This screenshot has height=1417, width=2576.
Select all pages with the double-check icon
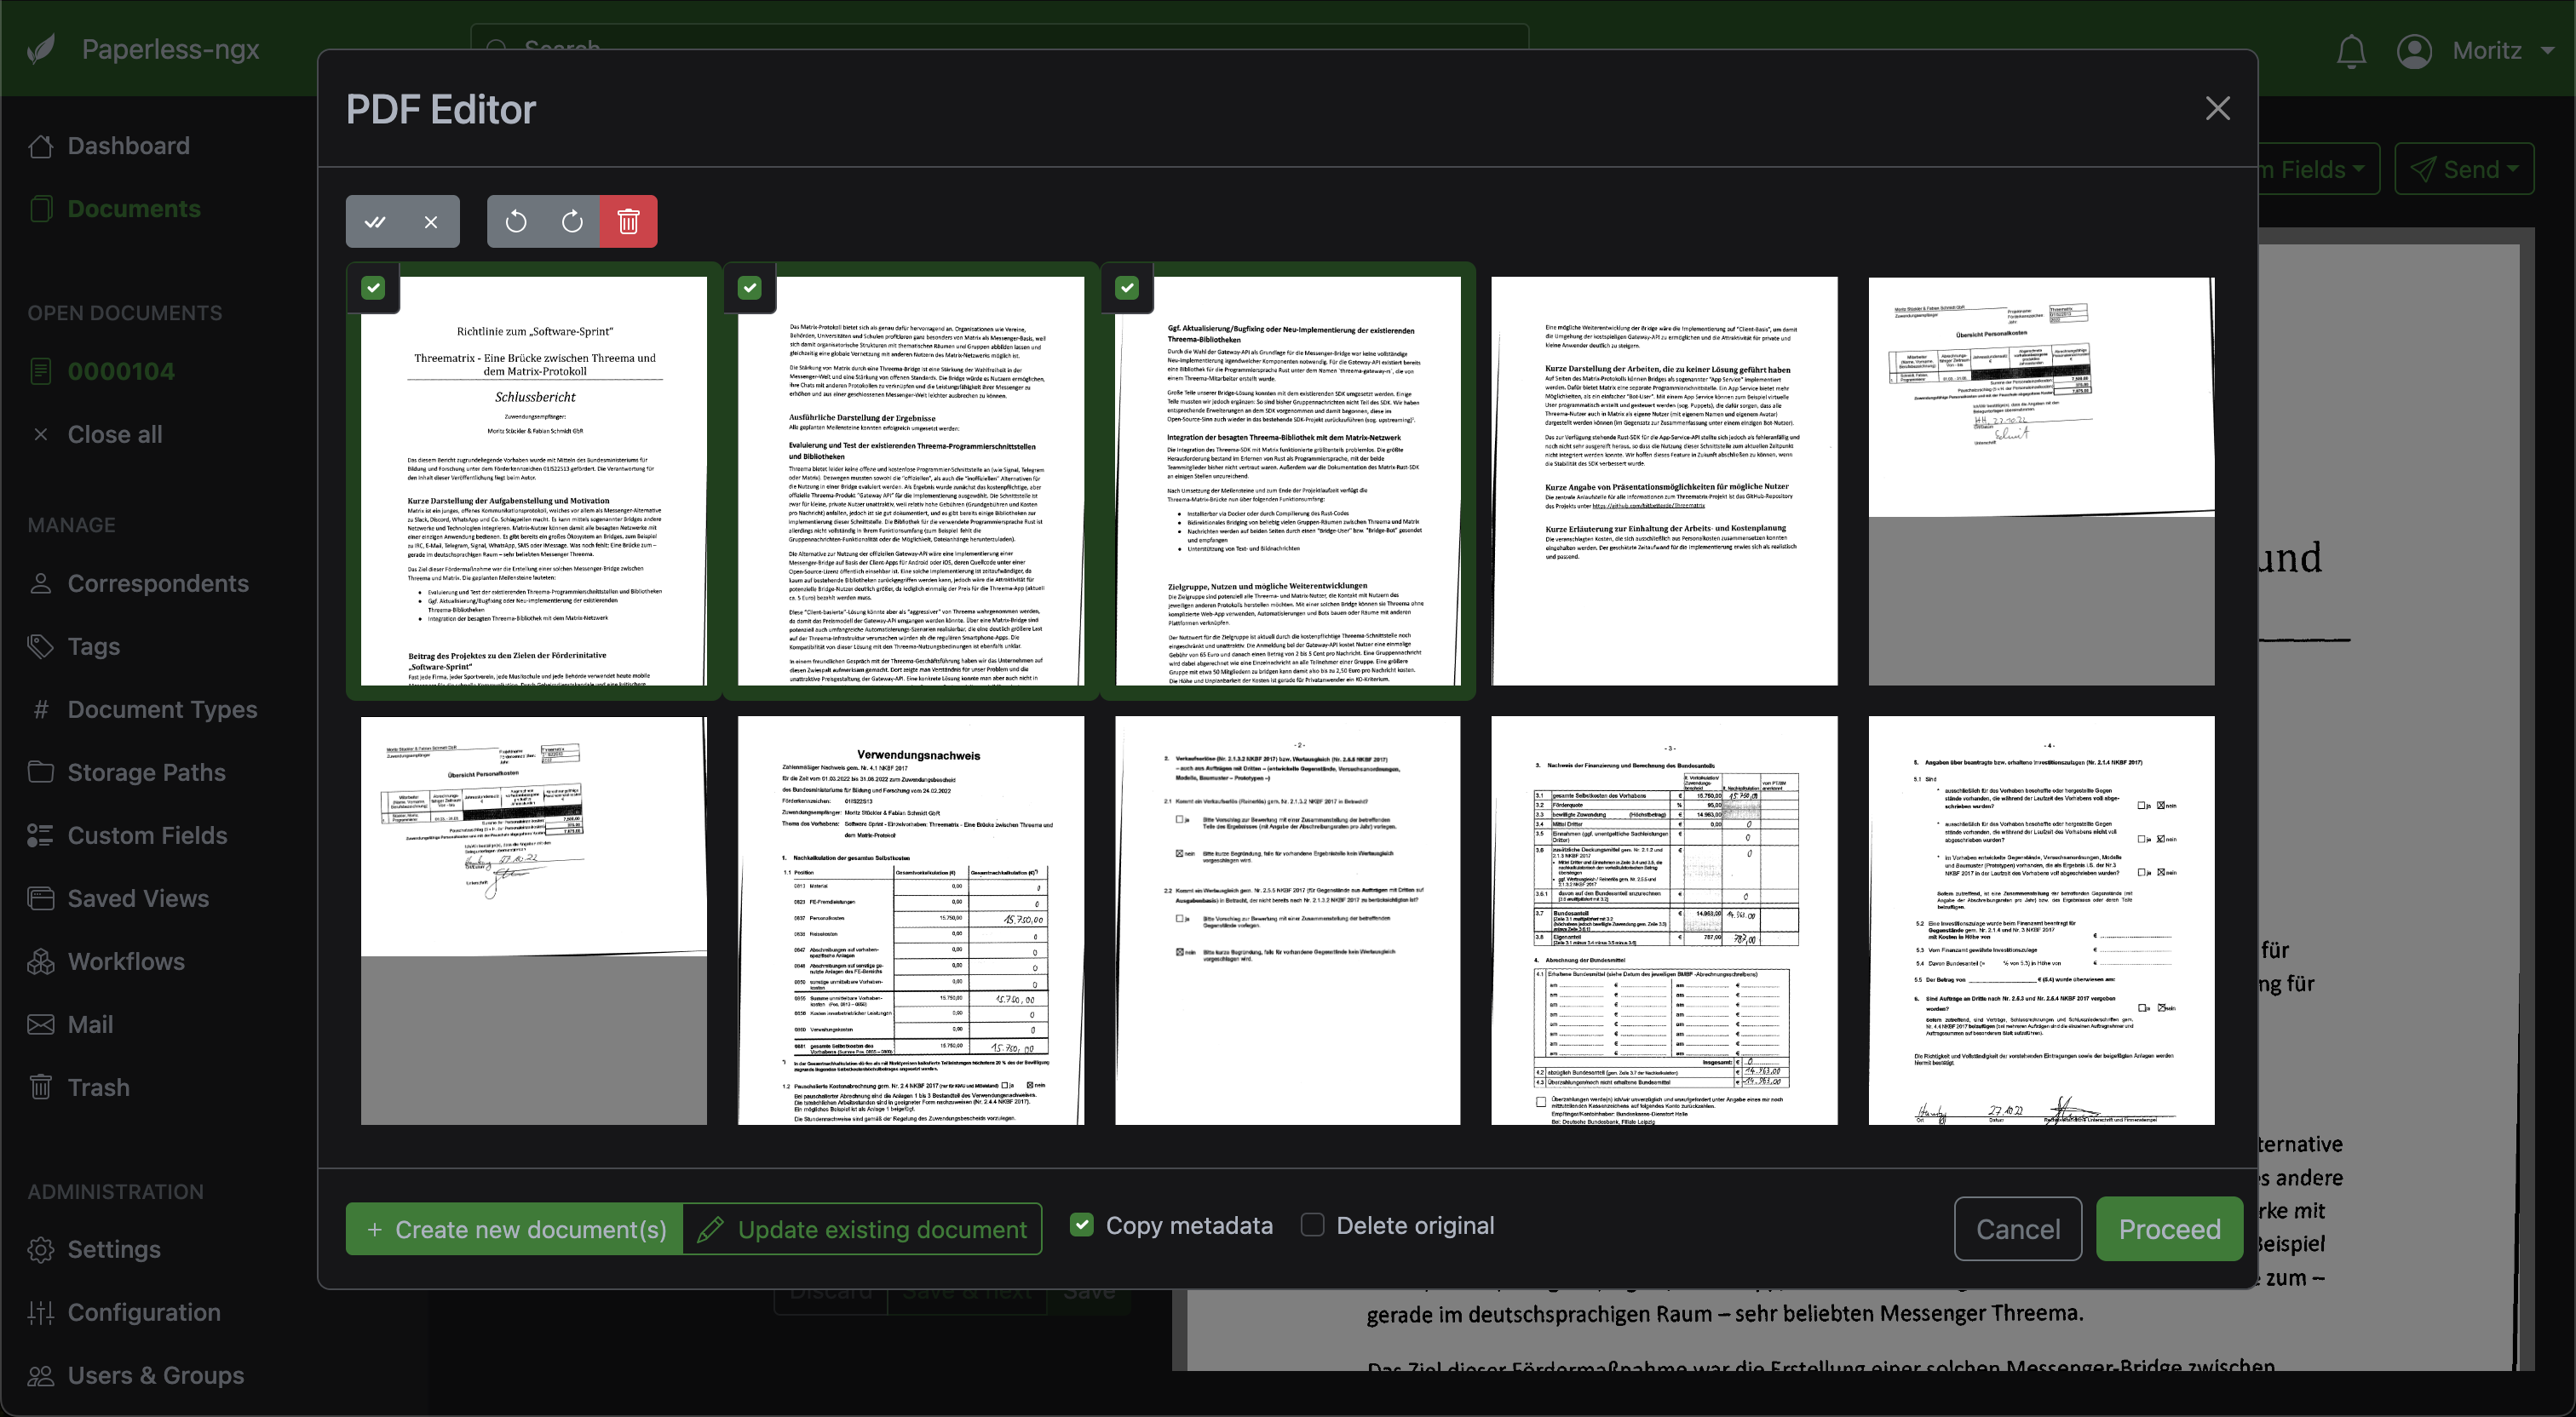tap(375, 221)
